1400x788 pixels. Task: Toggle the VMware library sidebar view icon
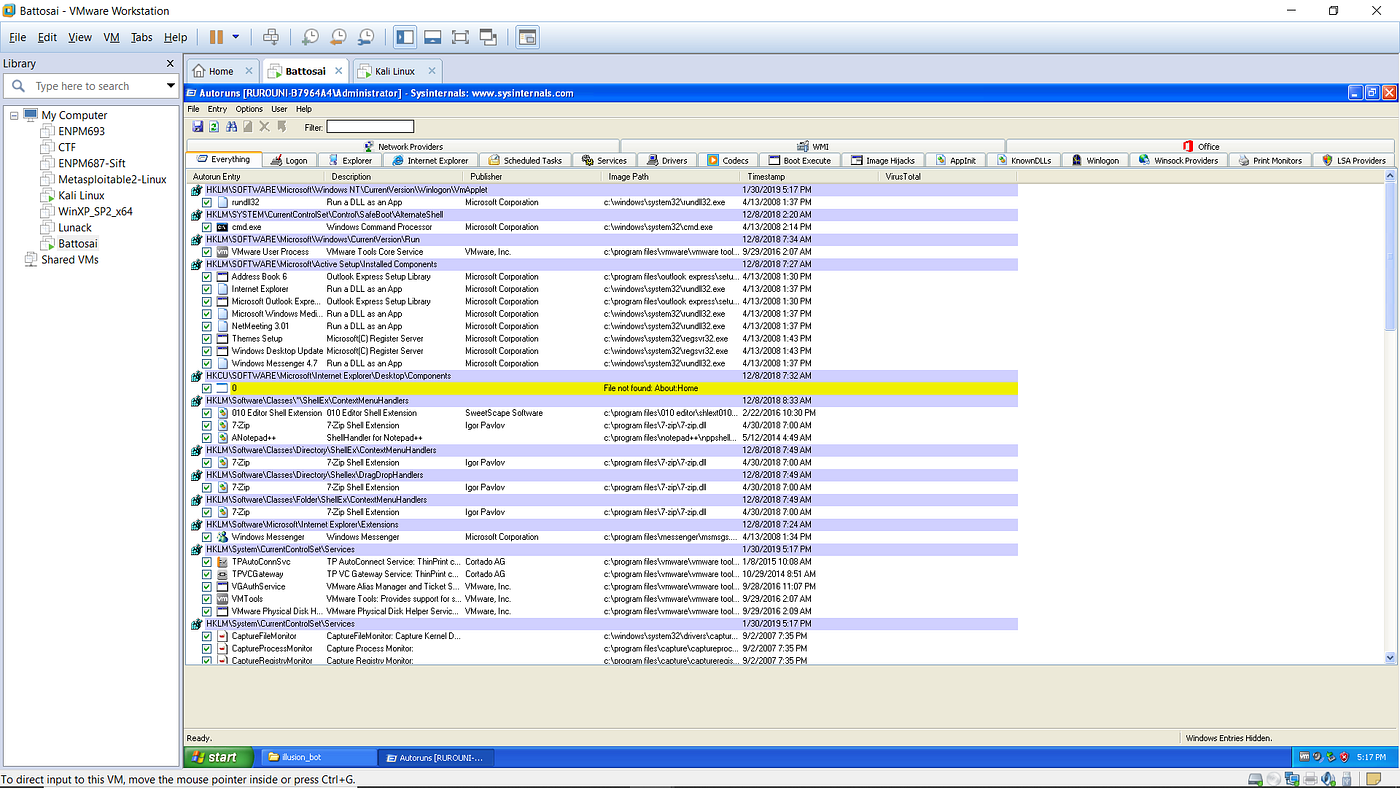click(405, 37)
